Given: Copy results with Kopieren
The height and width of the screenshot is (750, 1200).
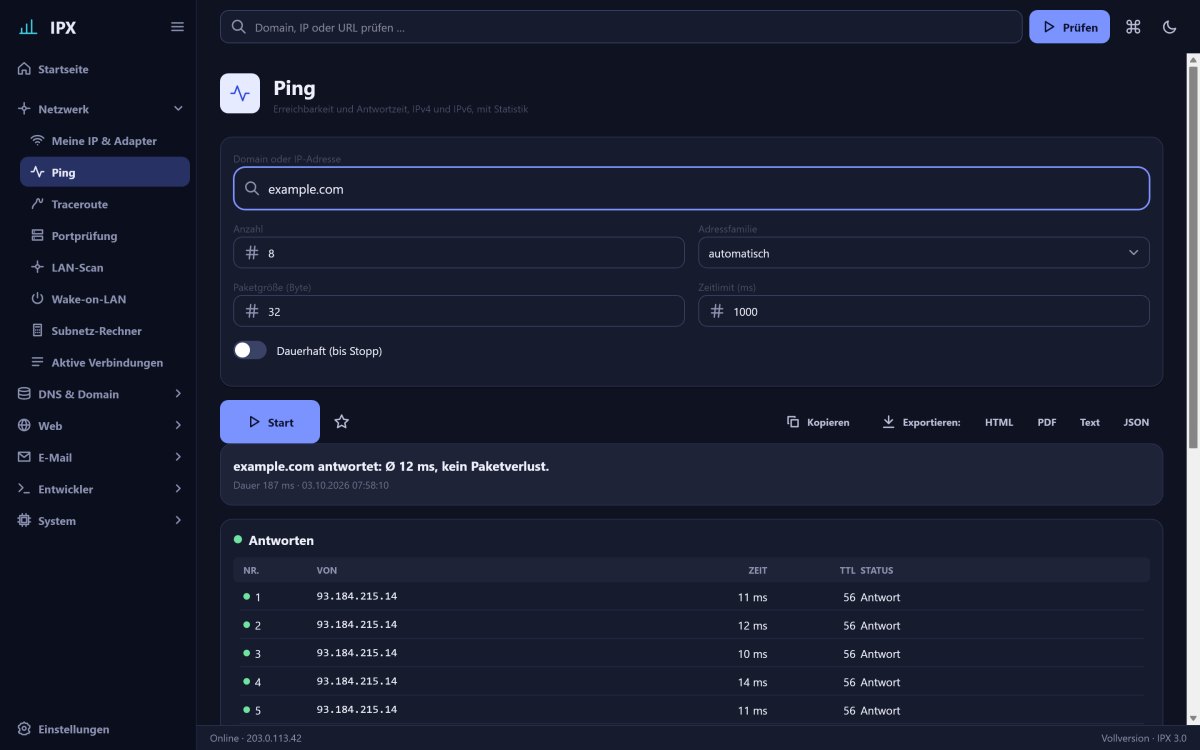Looking at the screenshot, I should tap(818, 422).
